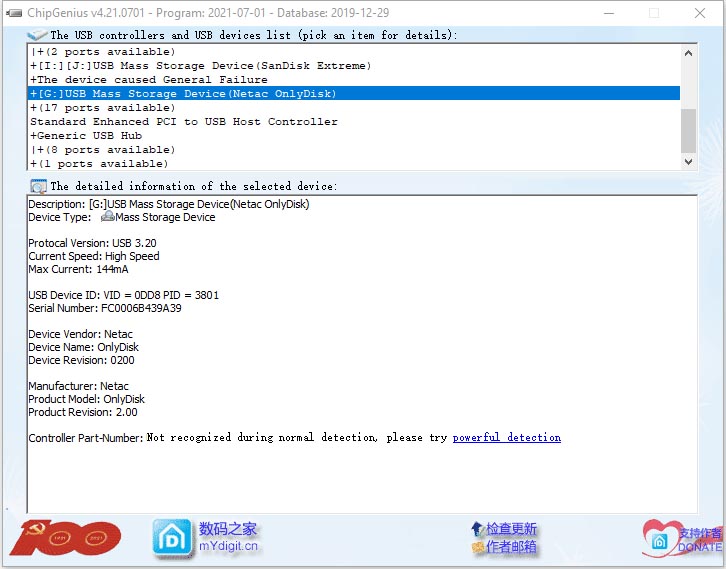This screenshot has width=726, height=569.
Task: Click the 'Device Revision: 0200' line
Action: pyautogui.click(x=81, y=360)
